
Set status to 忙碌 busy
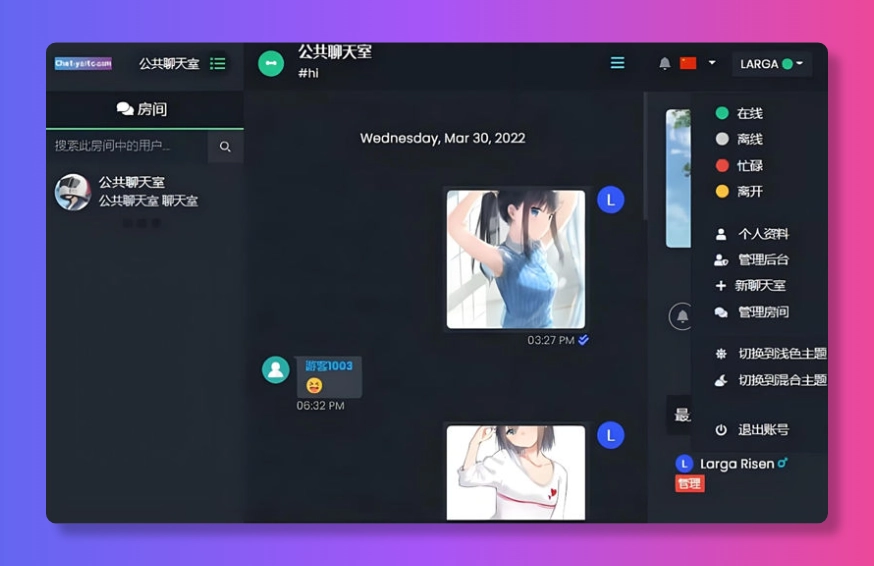[739, 166]
